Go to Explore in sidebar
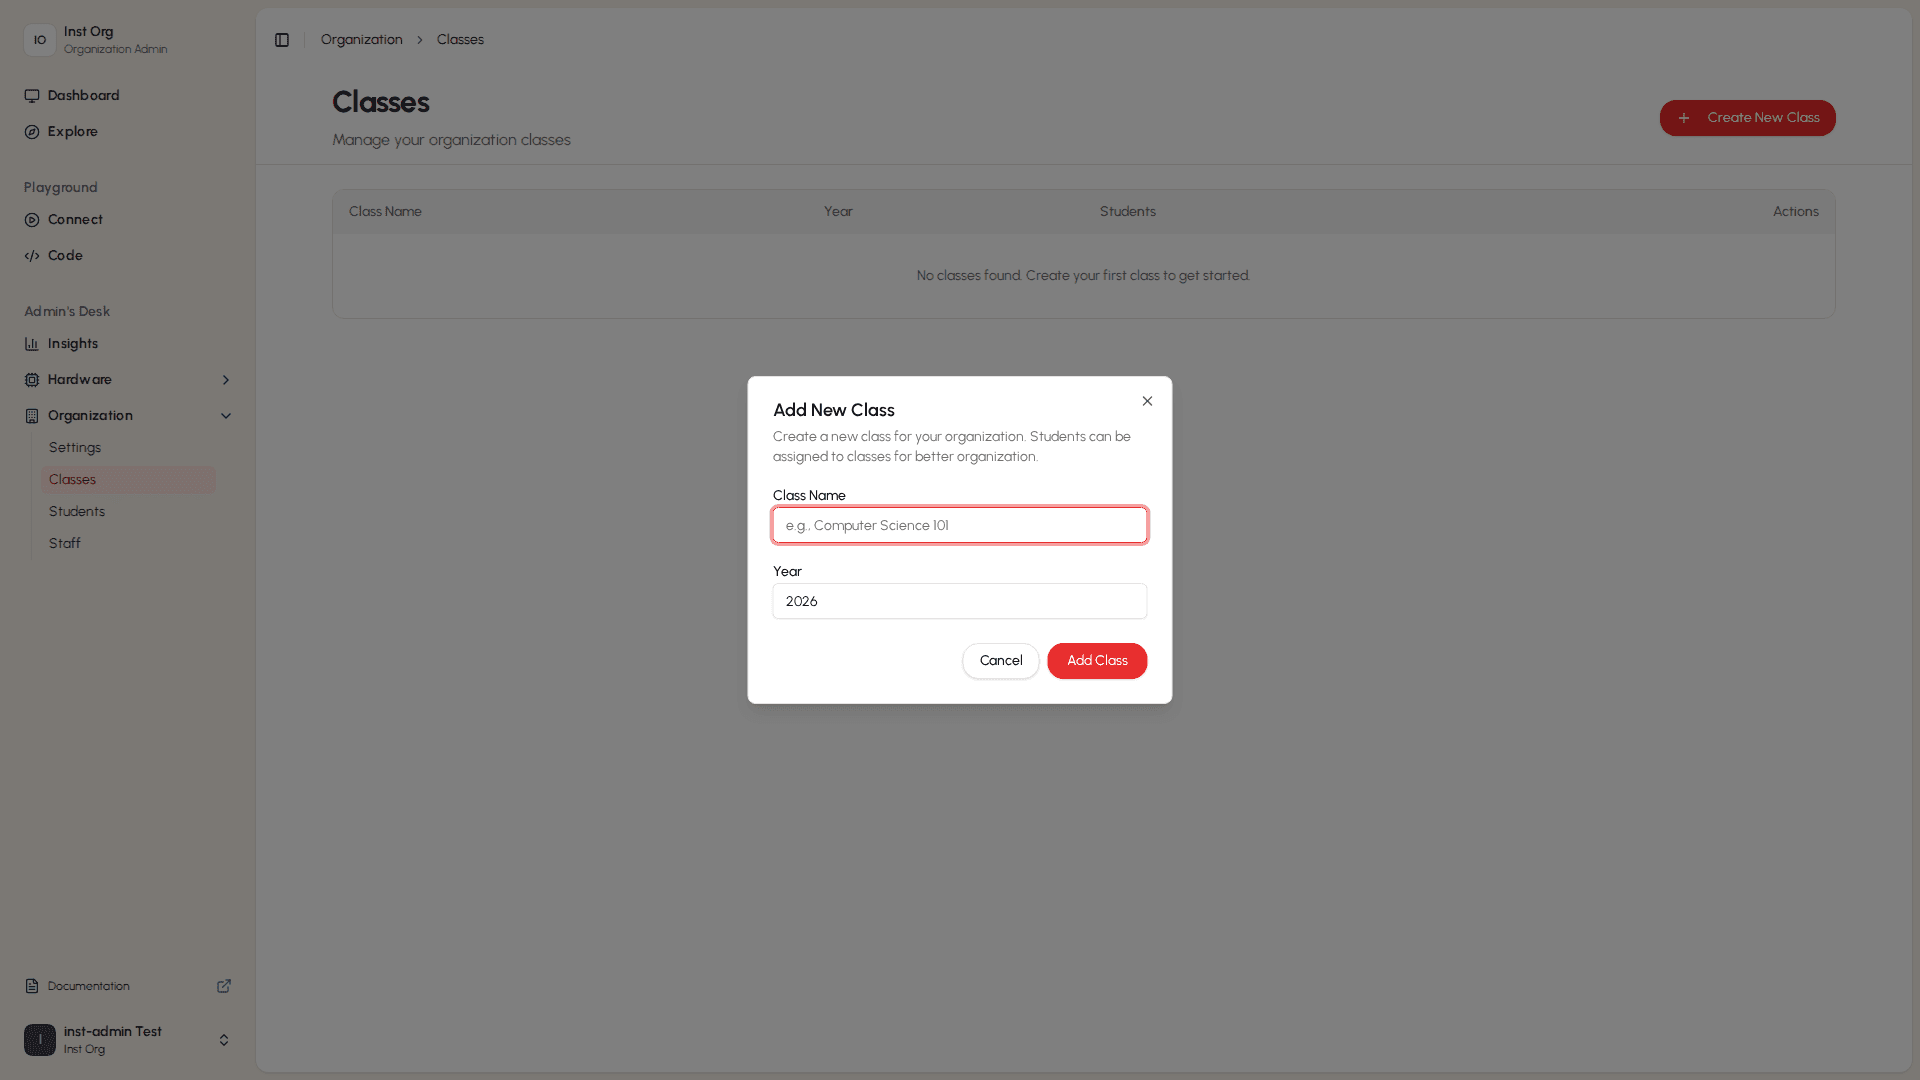The height and width of the screenshot is (1080, 1920). 128,132
